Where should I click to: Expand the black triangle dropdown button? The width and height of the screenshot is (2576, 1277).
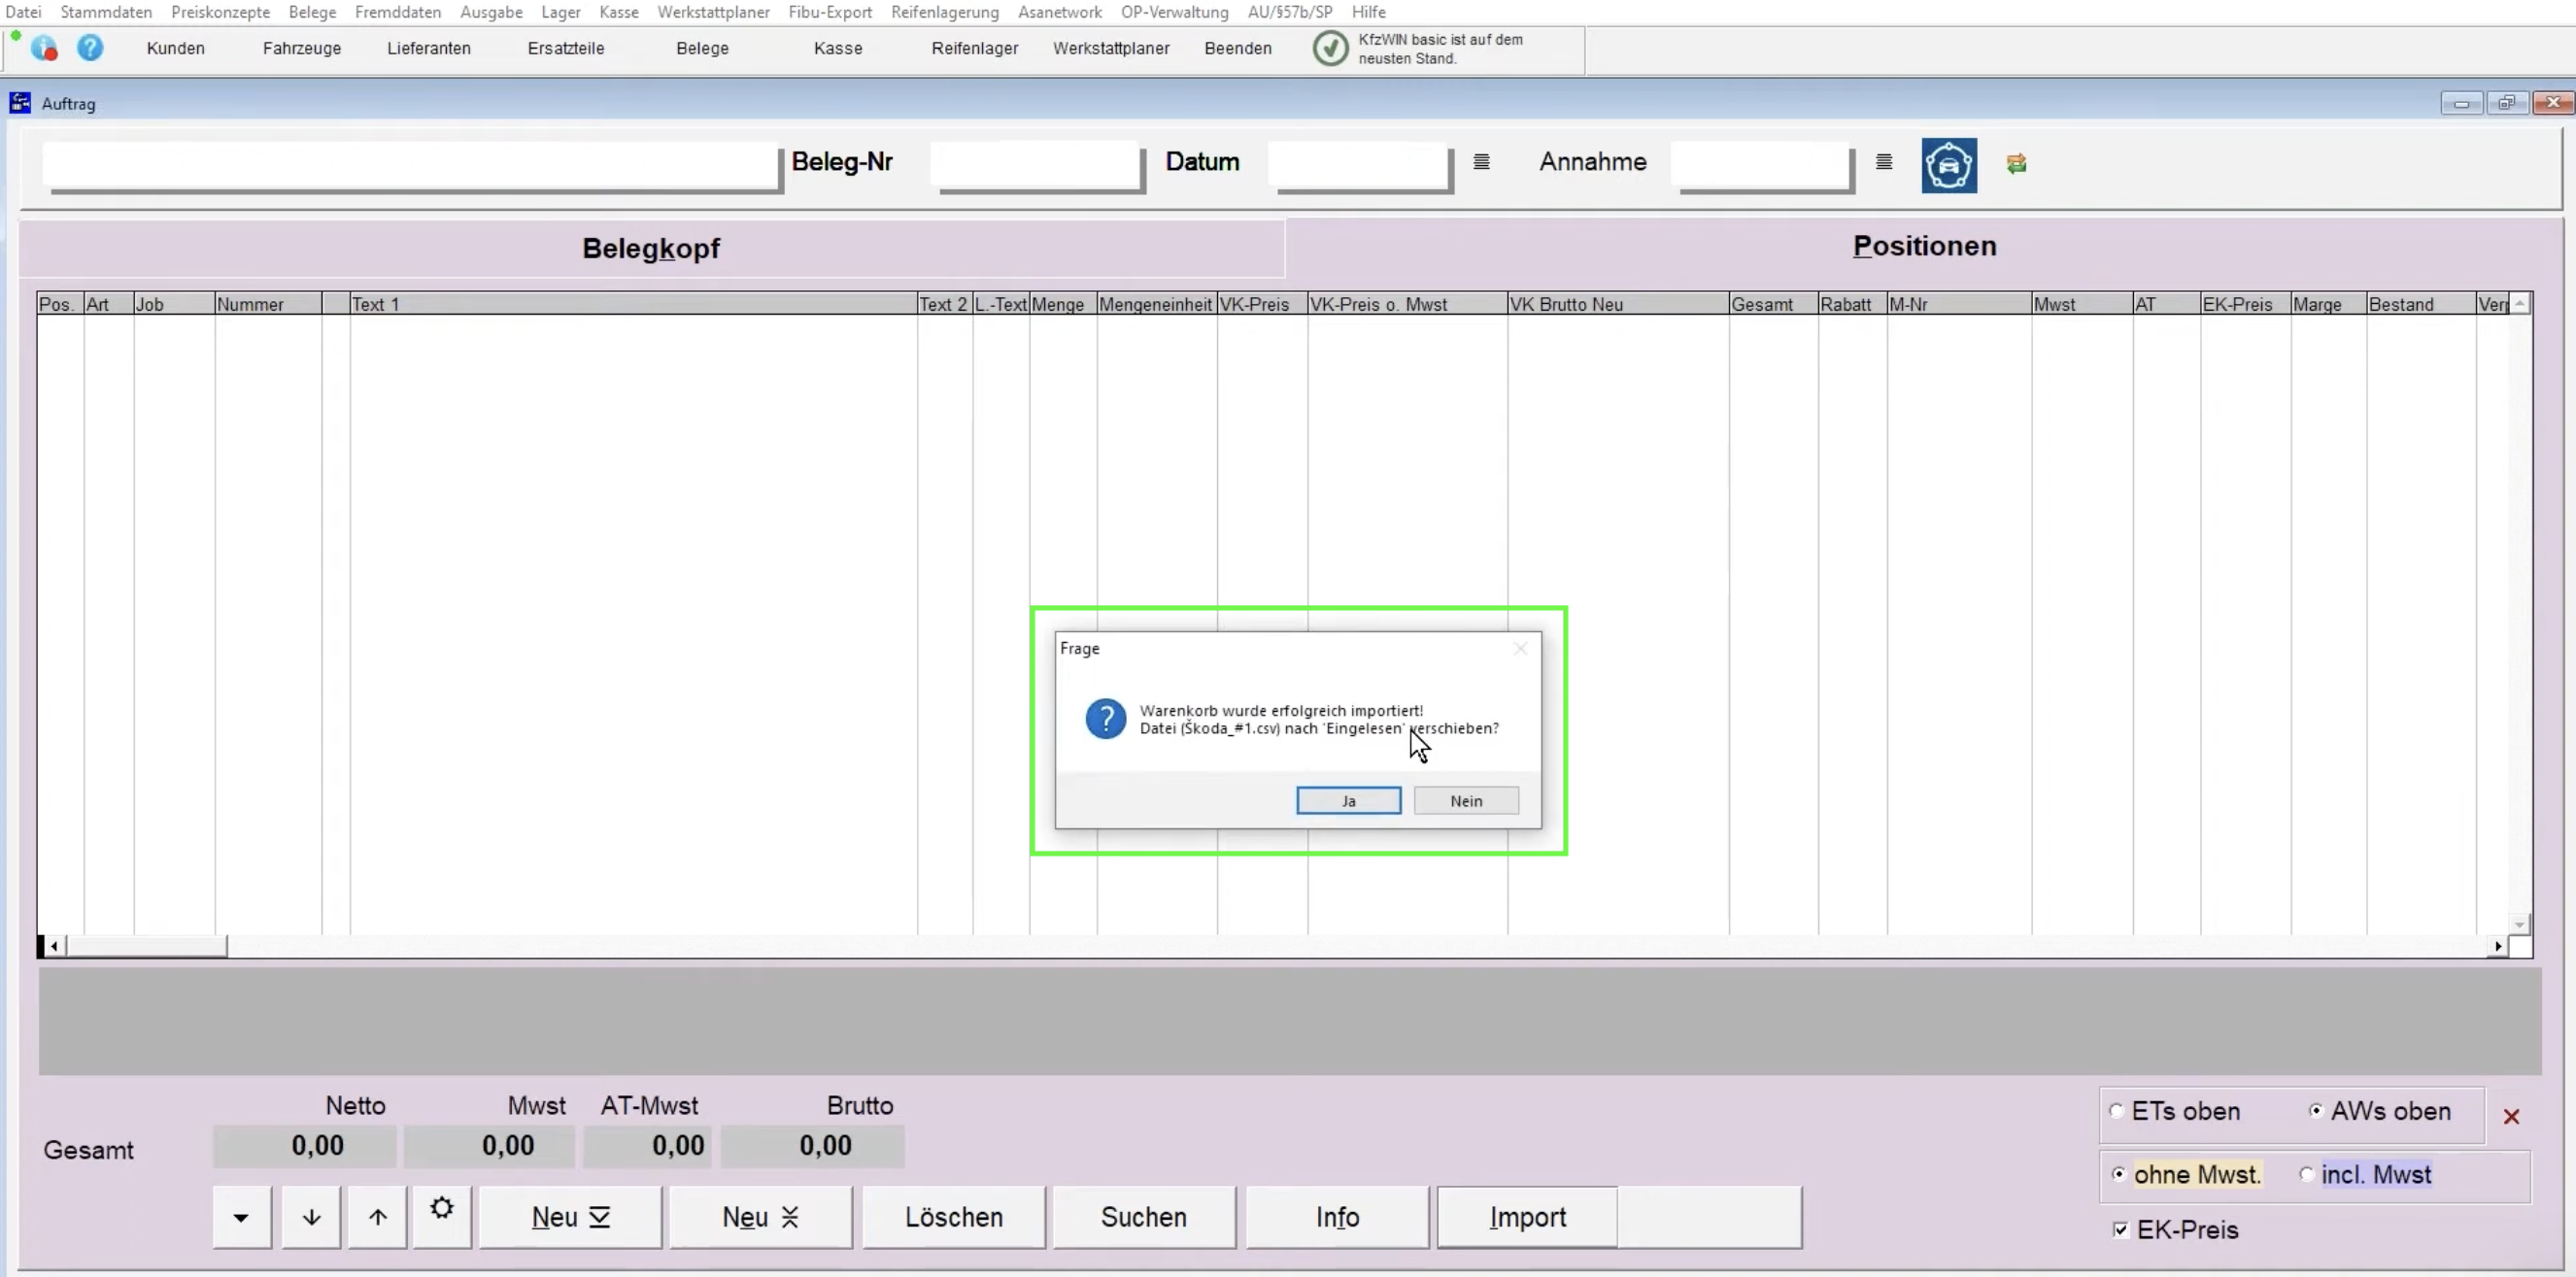click(x=241, y=1217)
